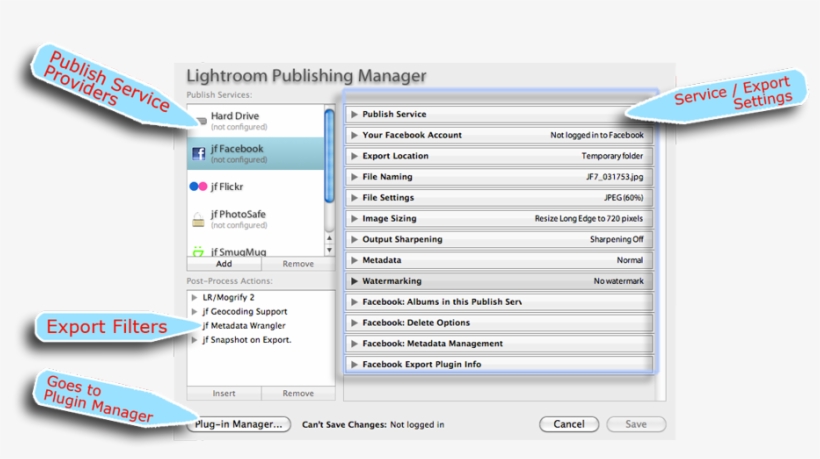
Task: Add a new publish service
Action: pos(224,264)
